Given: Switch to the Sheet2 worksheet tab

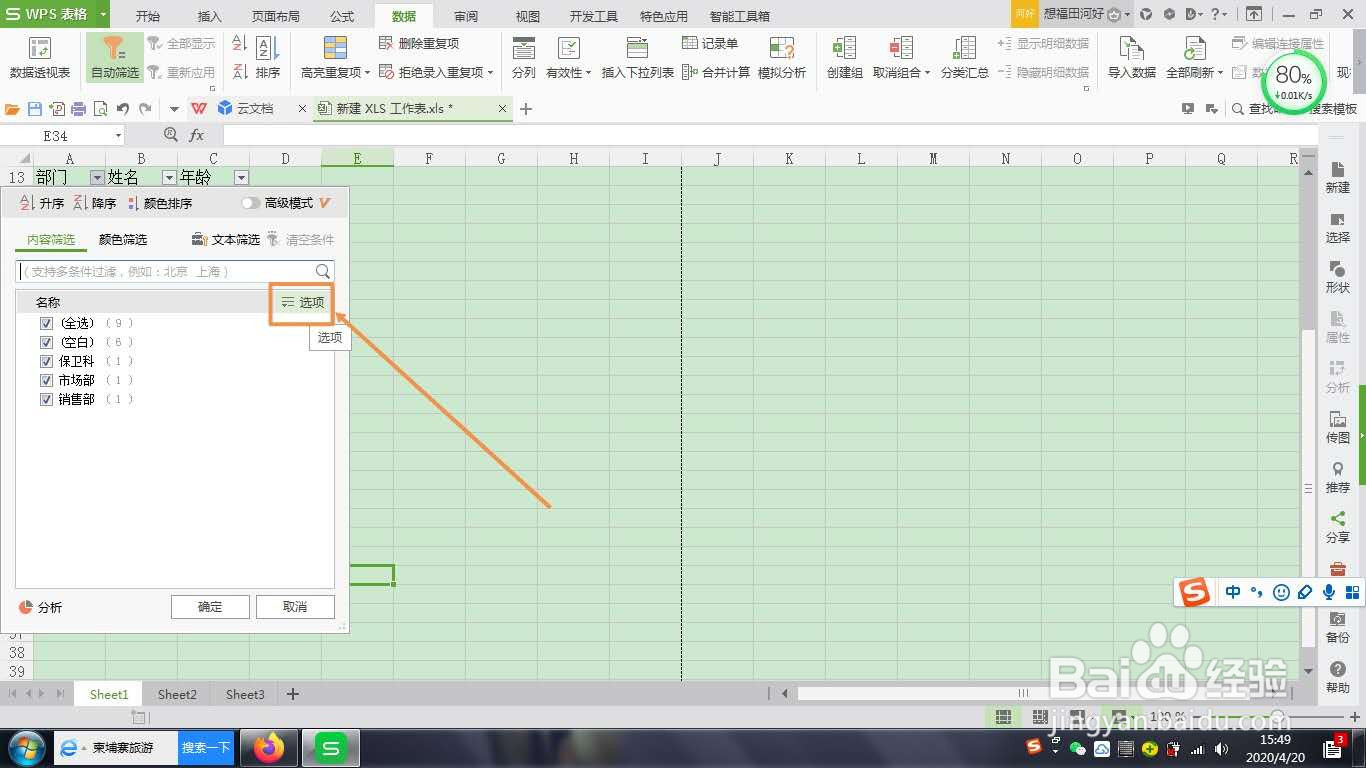Looking at the screenshot, I should (x=177, y=694).
